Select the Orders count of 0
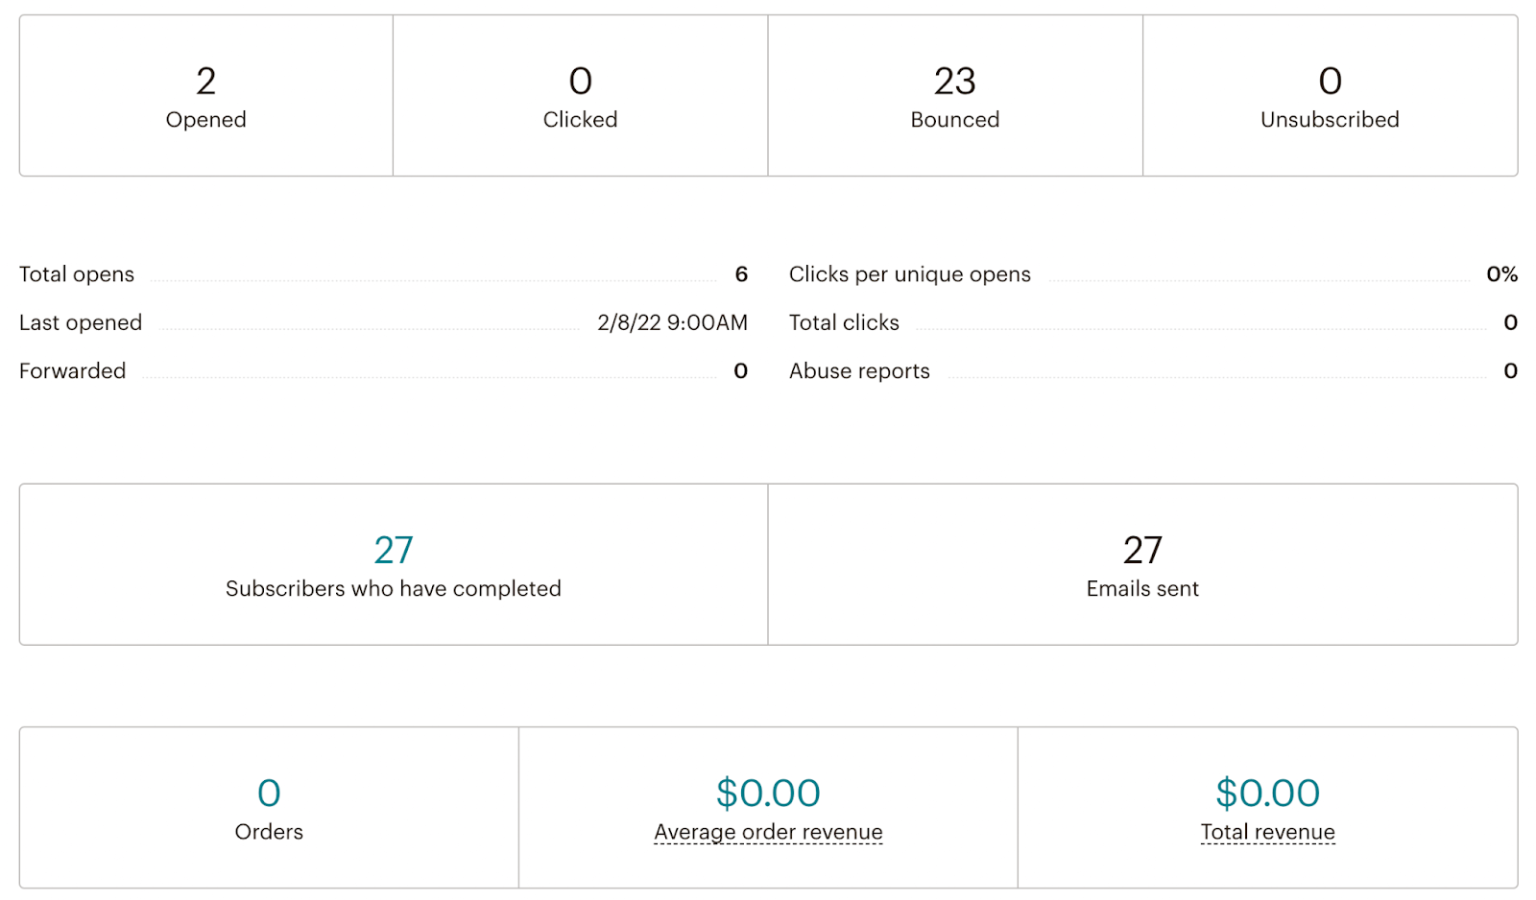1536x900 pixels. click(x=268, y=791)
